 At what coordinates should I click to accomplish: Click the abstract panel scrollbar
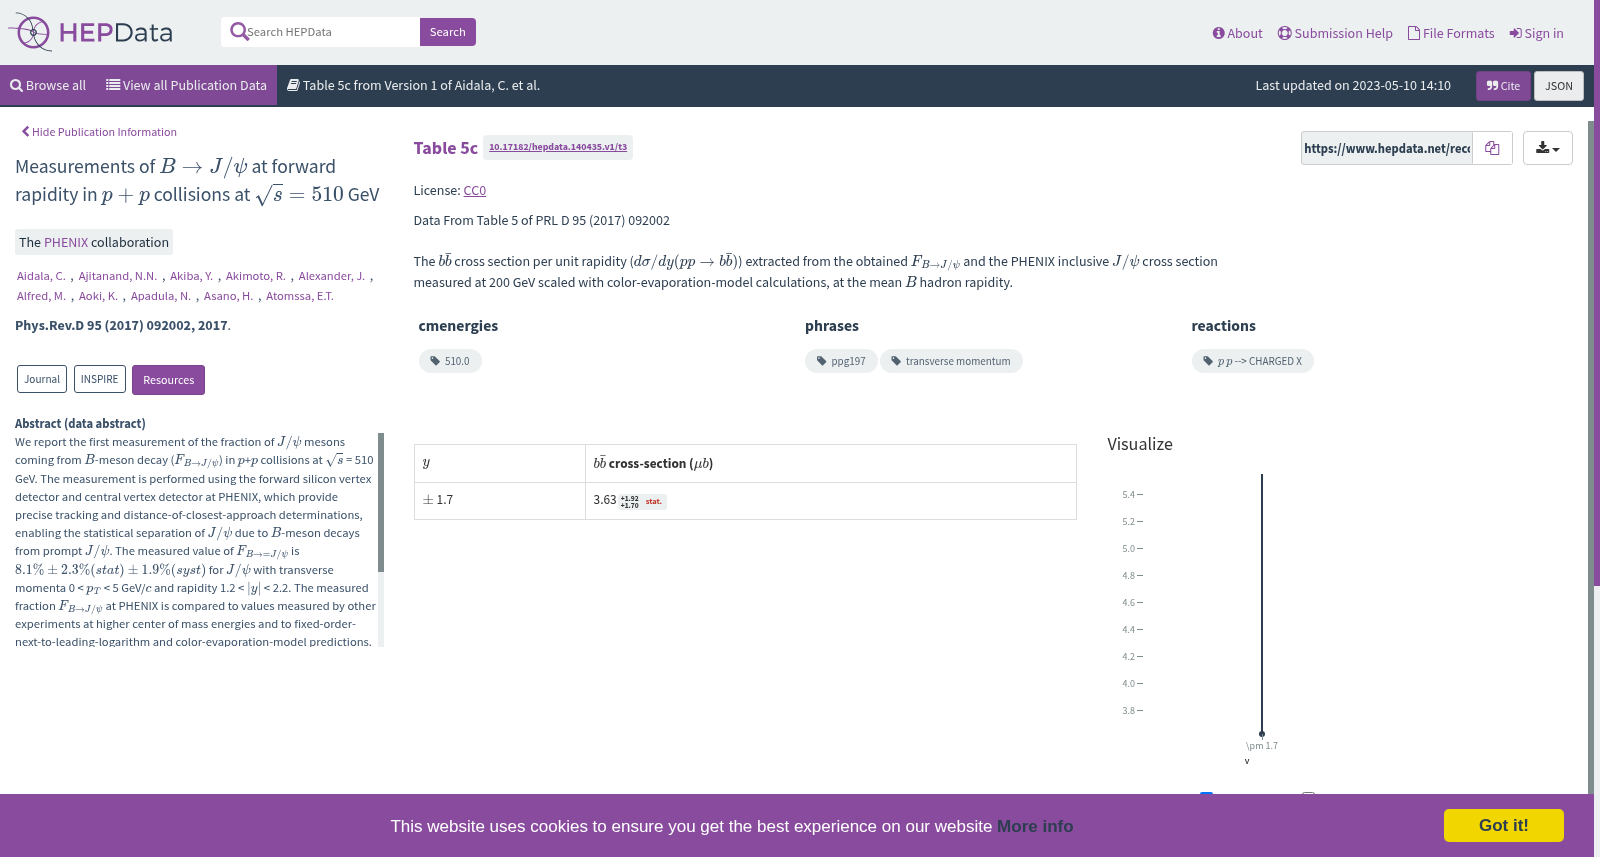point(381,502)
